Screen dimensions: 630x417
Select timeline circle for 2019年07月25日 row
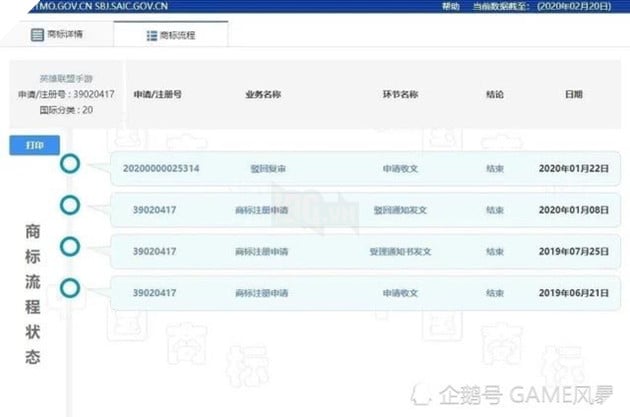tap(70, 247)
